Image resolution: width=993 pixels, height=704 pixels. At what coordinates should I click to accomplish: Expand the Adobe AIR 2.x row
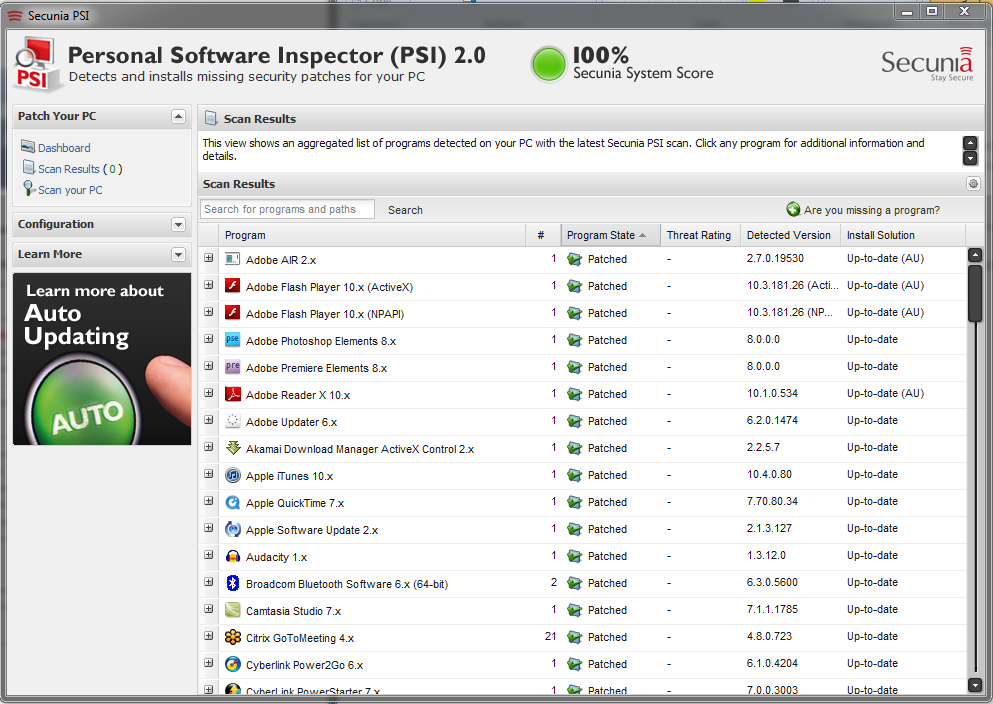pos(209,259)
